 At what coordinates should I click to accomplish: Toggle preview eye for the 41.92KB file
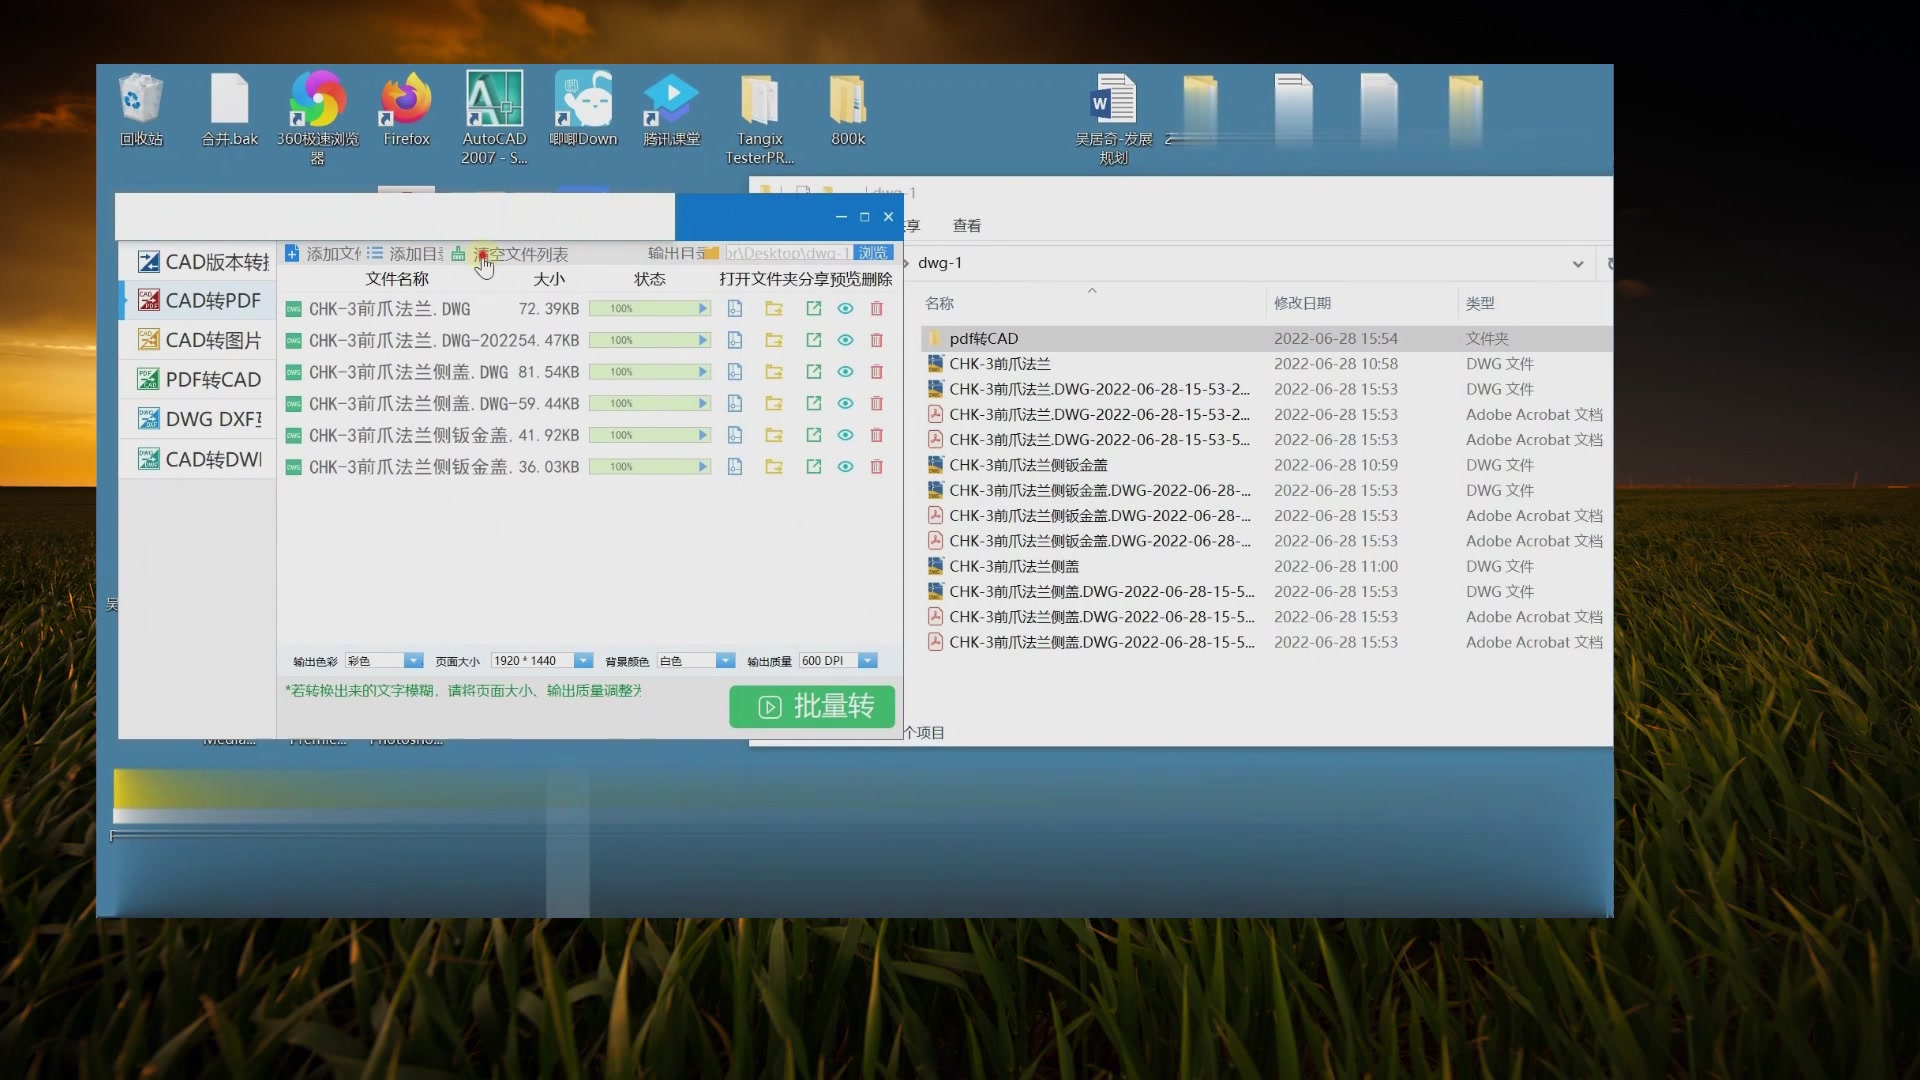coord(845,436)
